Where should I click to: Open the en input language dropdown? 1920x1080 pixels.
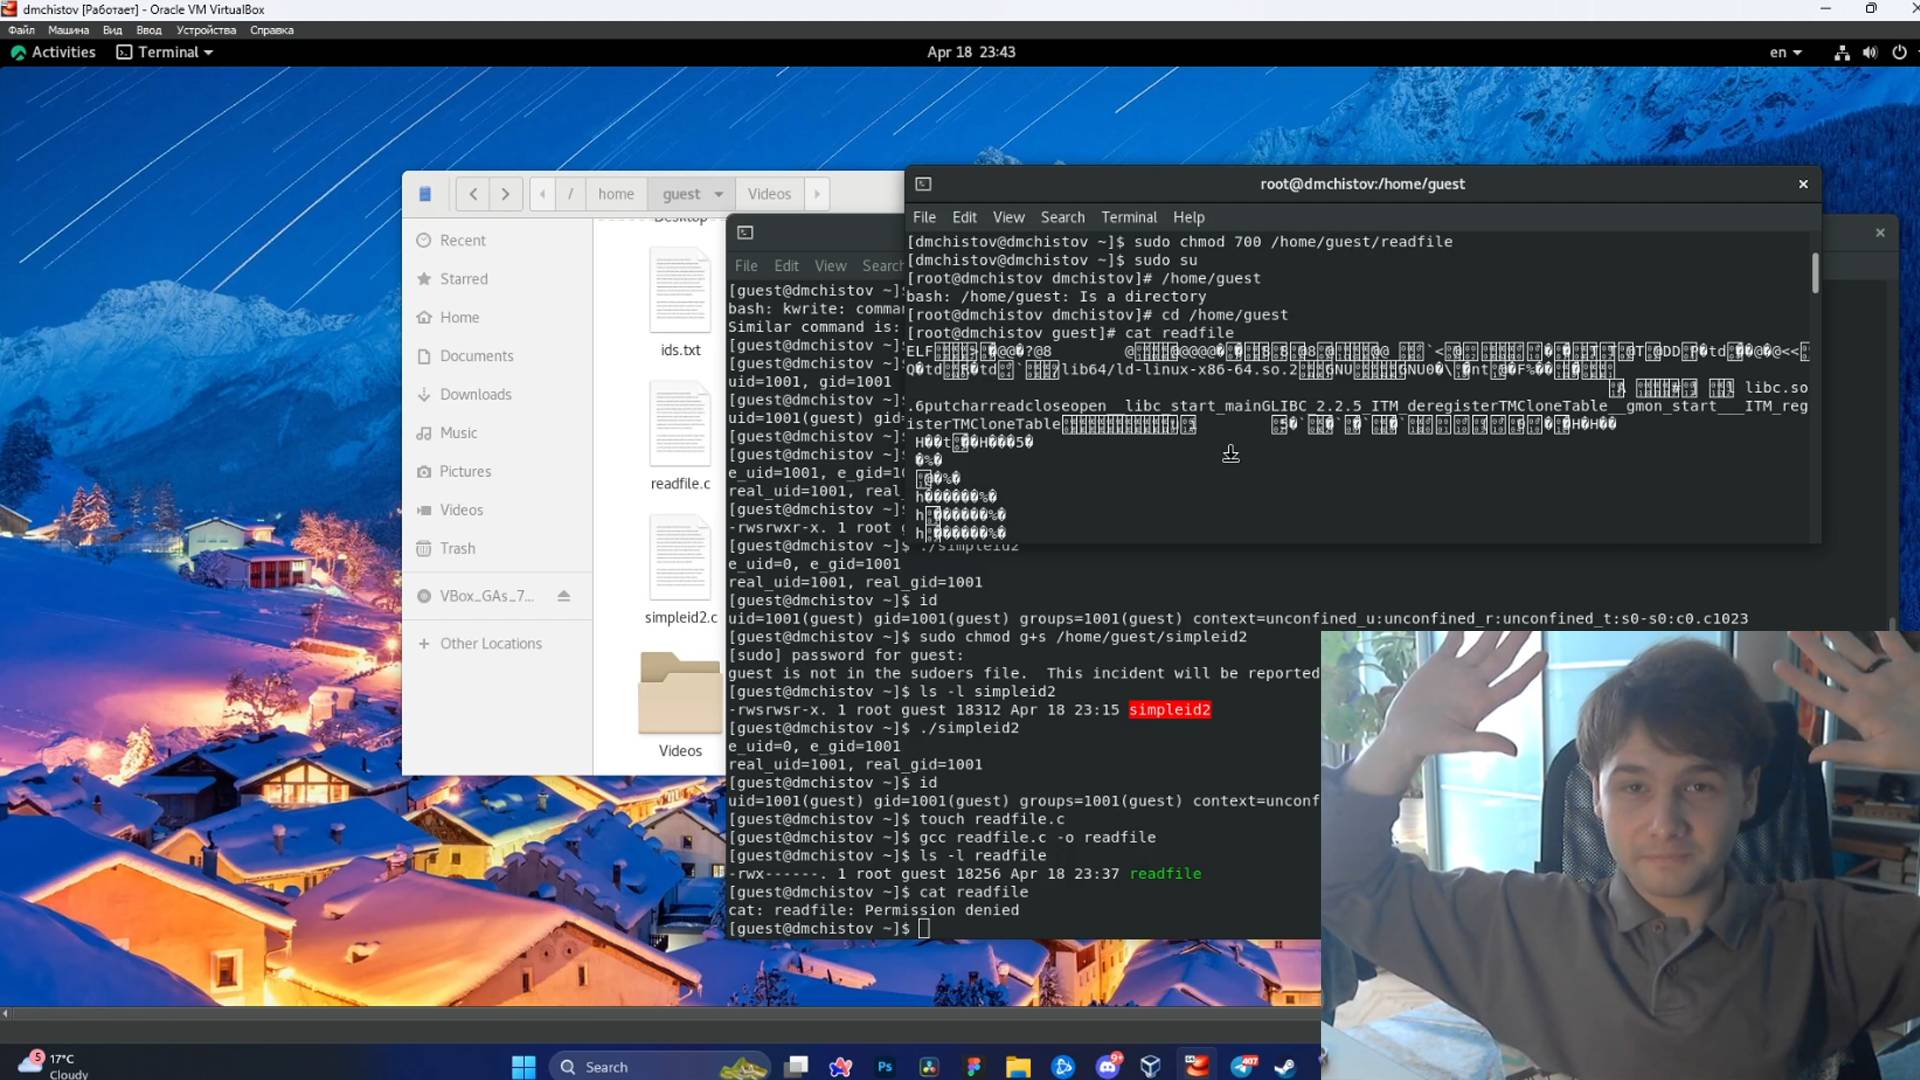coord(1785,52)
